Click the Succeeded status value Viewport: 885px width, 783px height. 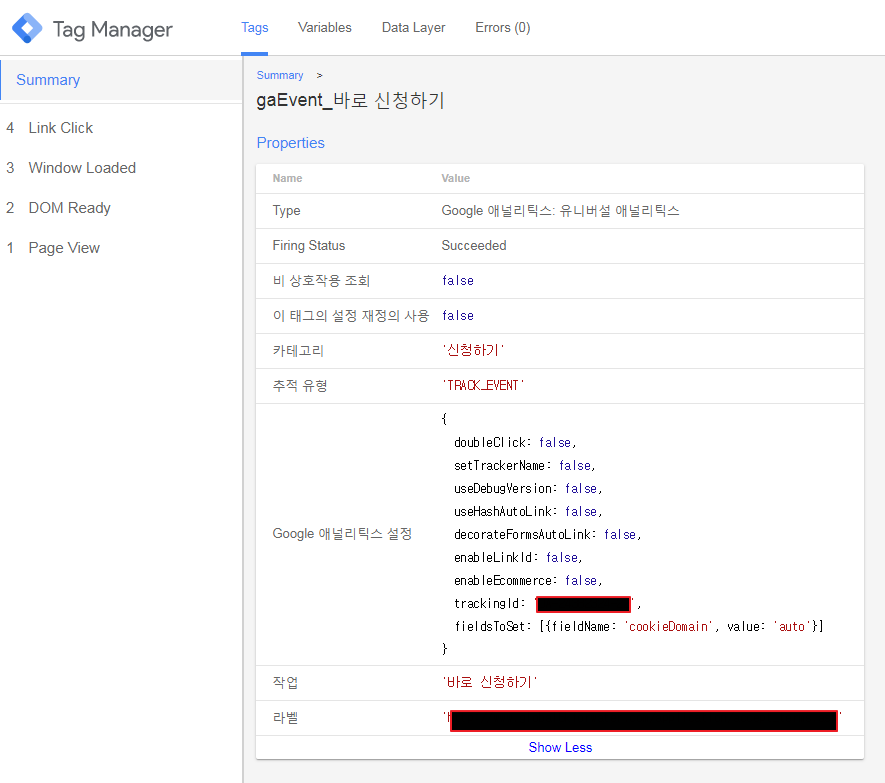pyautogui.click(x=474, y=246)
